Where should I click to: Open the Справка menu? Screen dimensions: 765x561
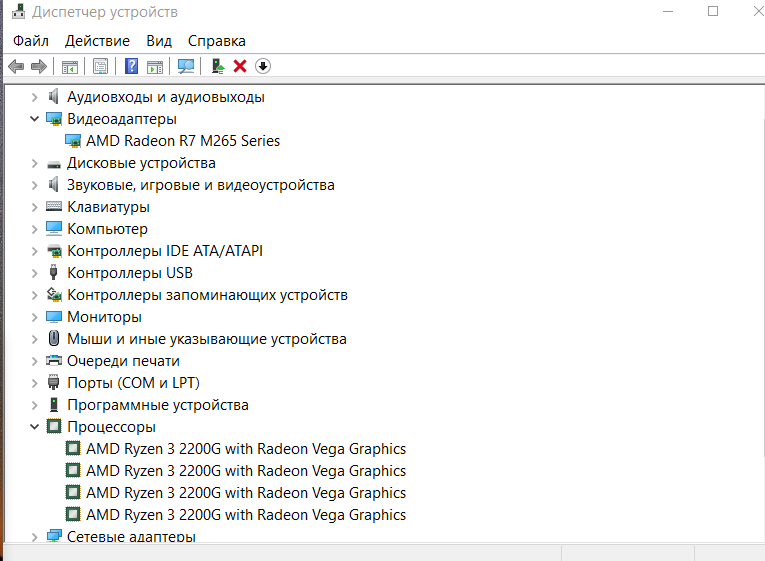[x=217, y=41]
